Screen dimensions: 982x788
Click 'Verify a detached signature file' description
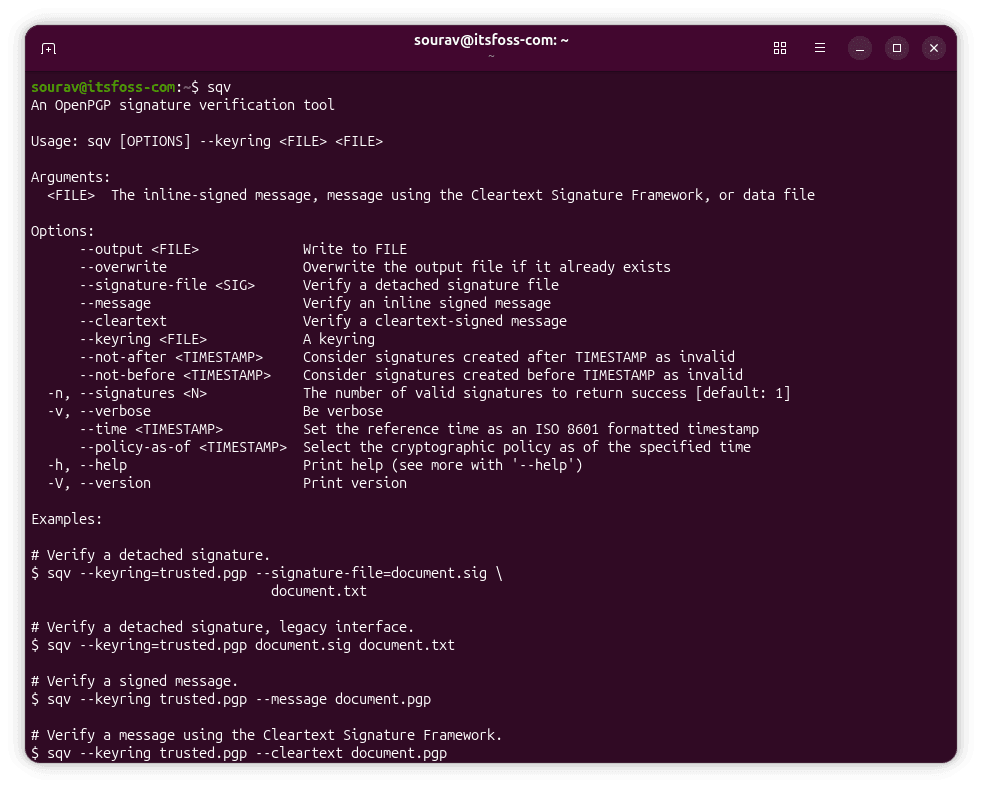click(x=431, y=286)
